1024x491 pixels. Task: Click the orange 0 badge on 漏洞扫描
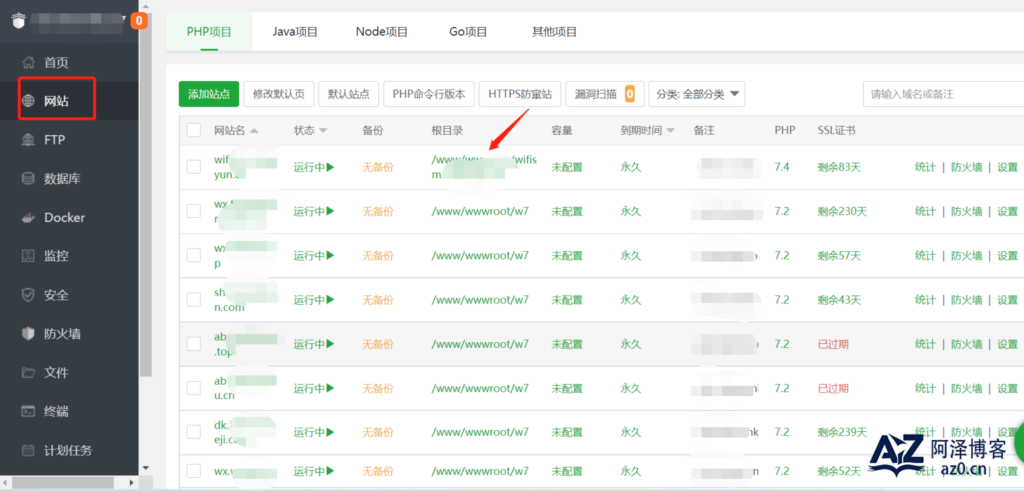[x=630, y=94]
